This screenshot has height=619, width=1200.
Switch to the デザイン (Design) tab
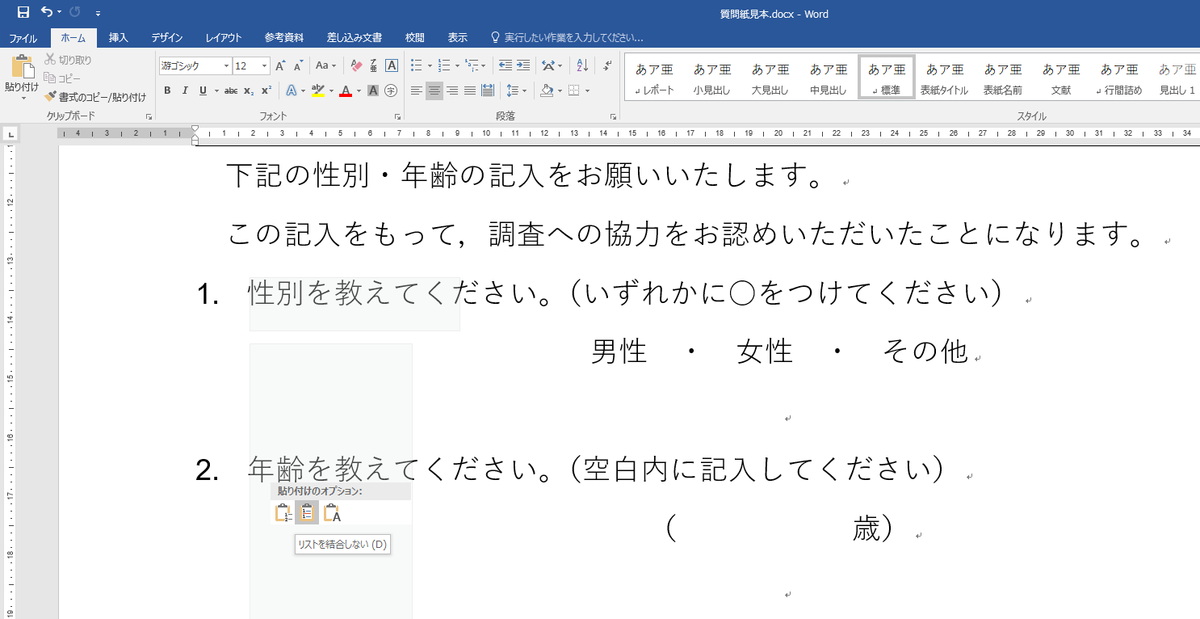(167, 38)
